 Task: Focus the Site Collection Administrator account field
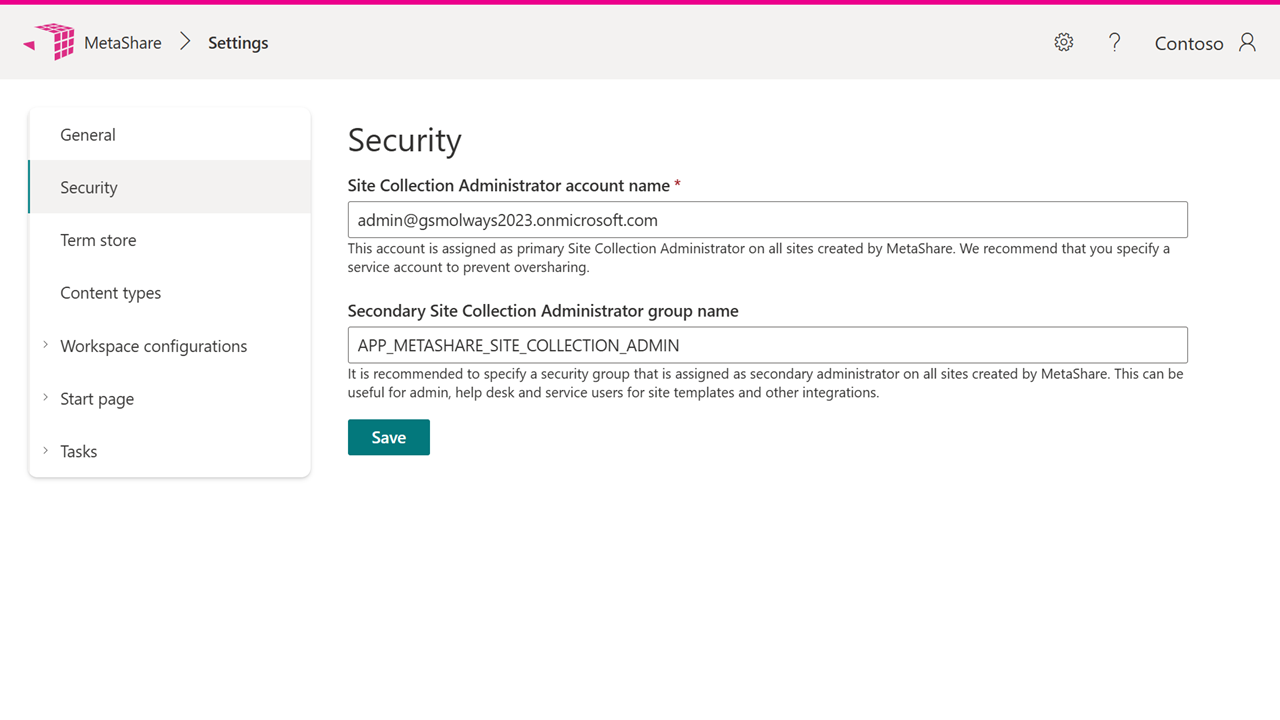767,220
